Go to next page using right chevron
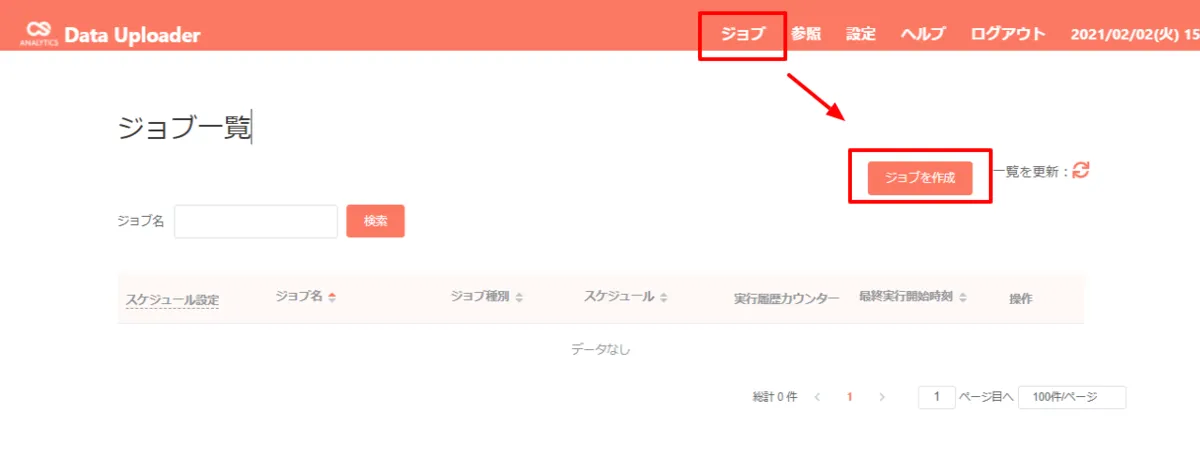This screenshot has width=1200, height=474. click(x=881, y=397)
